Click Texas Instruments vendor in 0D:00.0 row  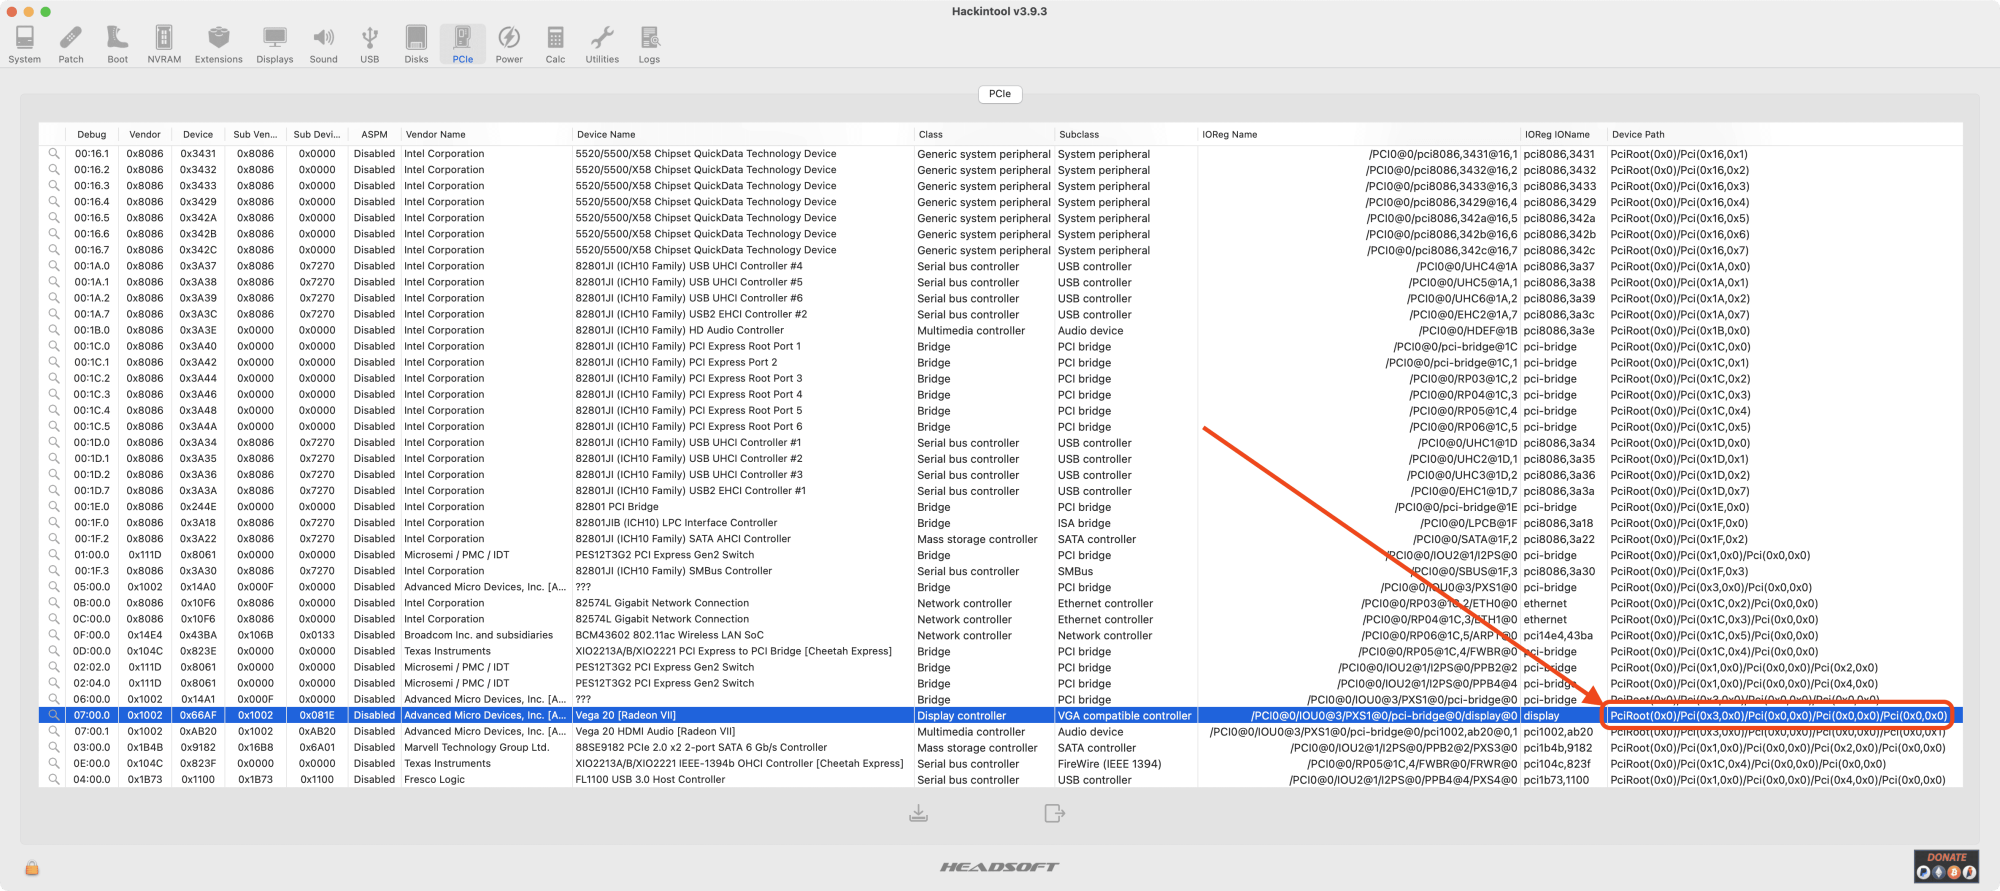pos(447,651)
